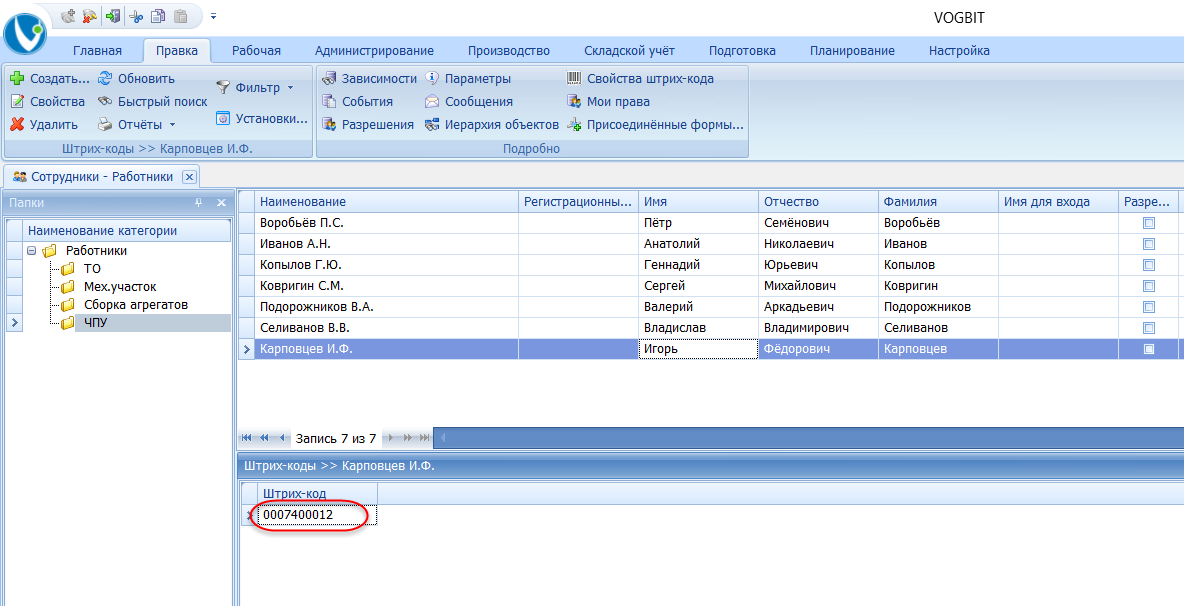Open the Фильтр dropdown
The width and height of the screenshot is (1184, 606).
[x=290, y=88]
